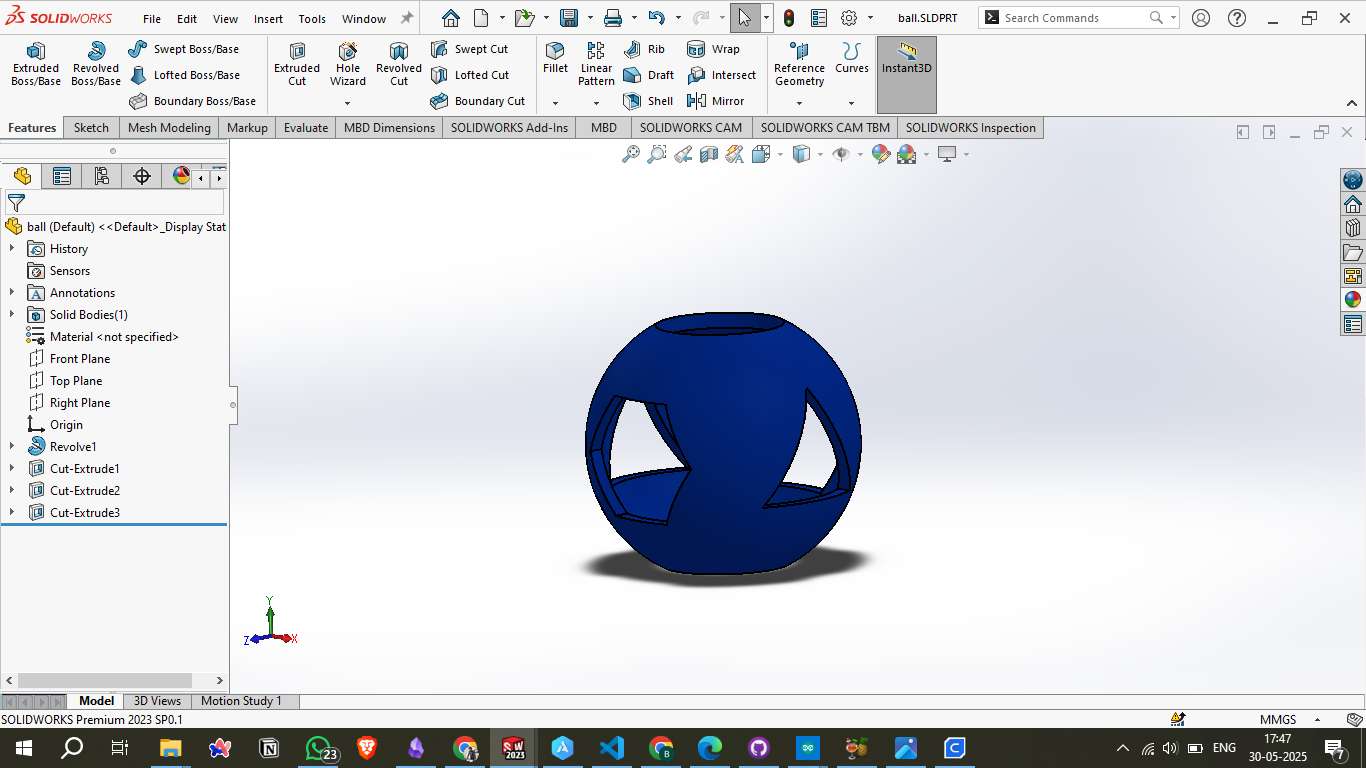The image size is (1366, 768).
Task: Expand the Annotations folder
Action: click(12, 293)
